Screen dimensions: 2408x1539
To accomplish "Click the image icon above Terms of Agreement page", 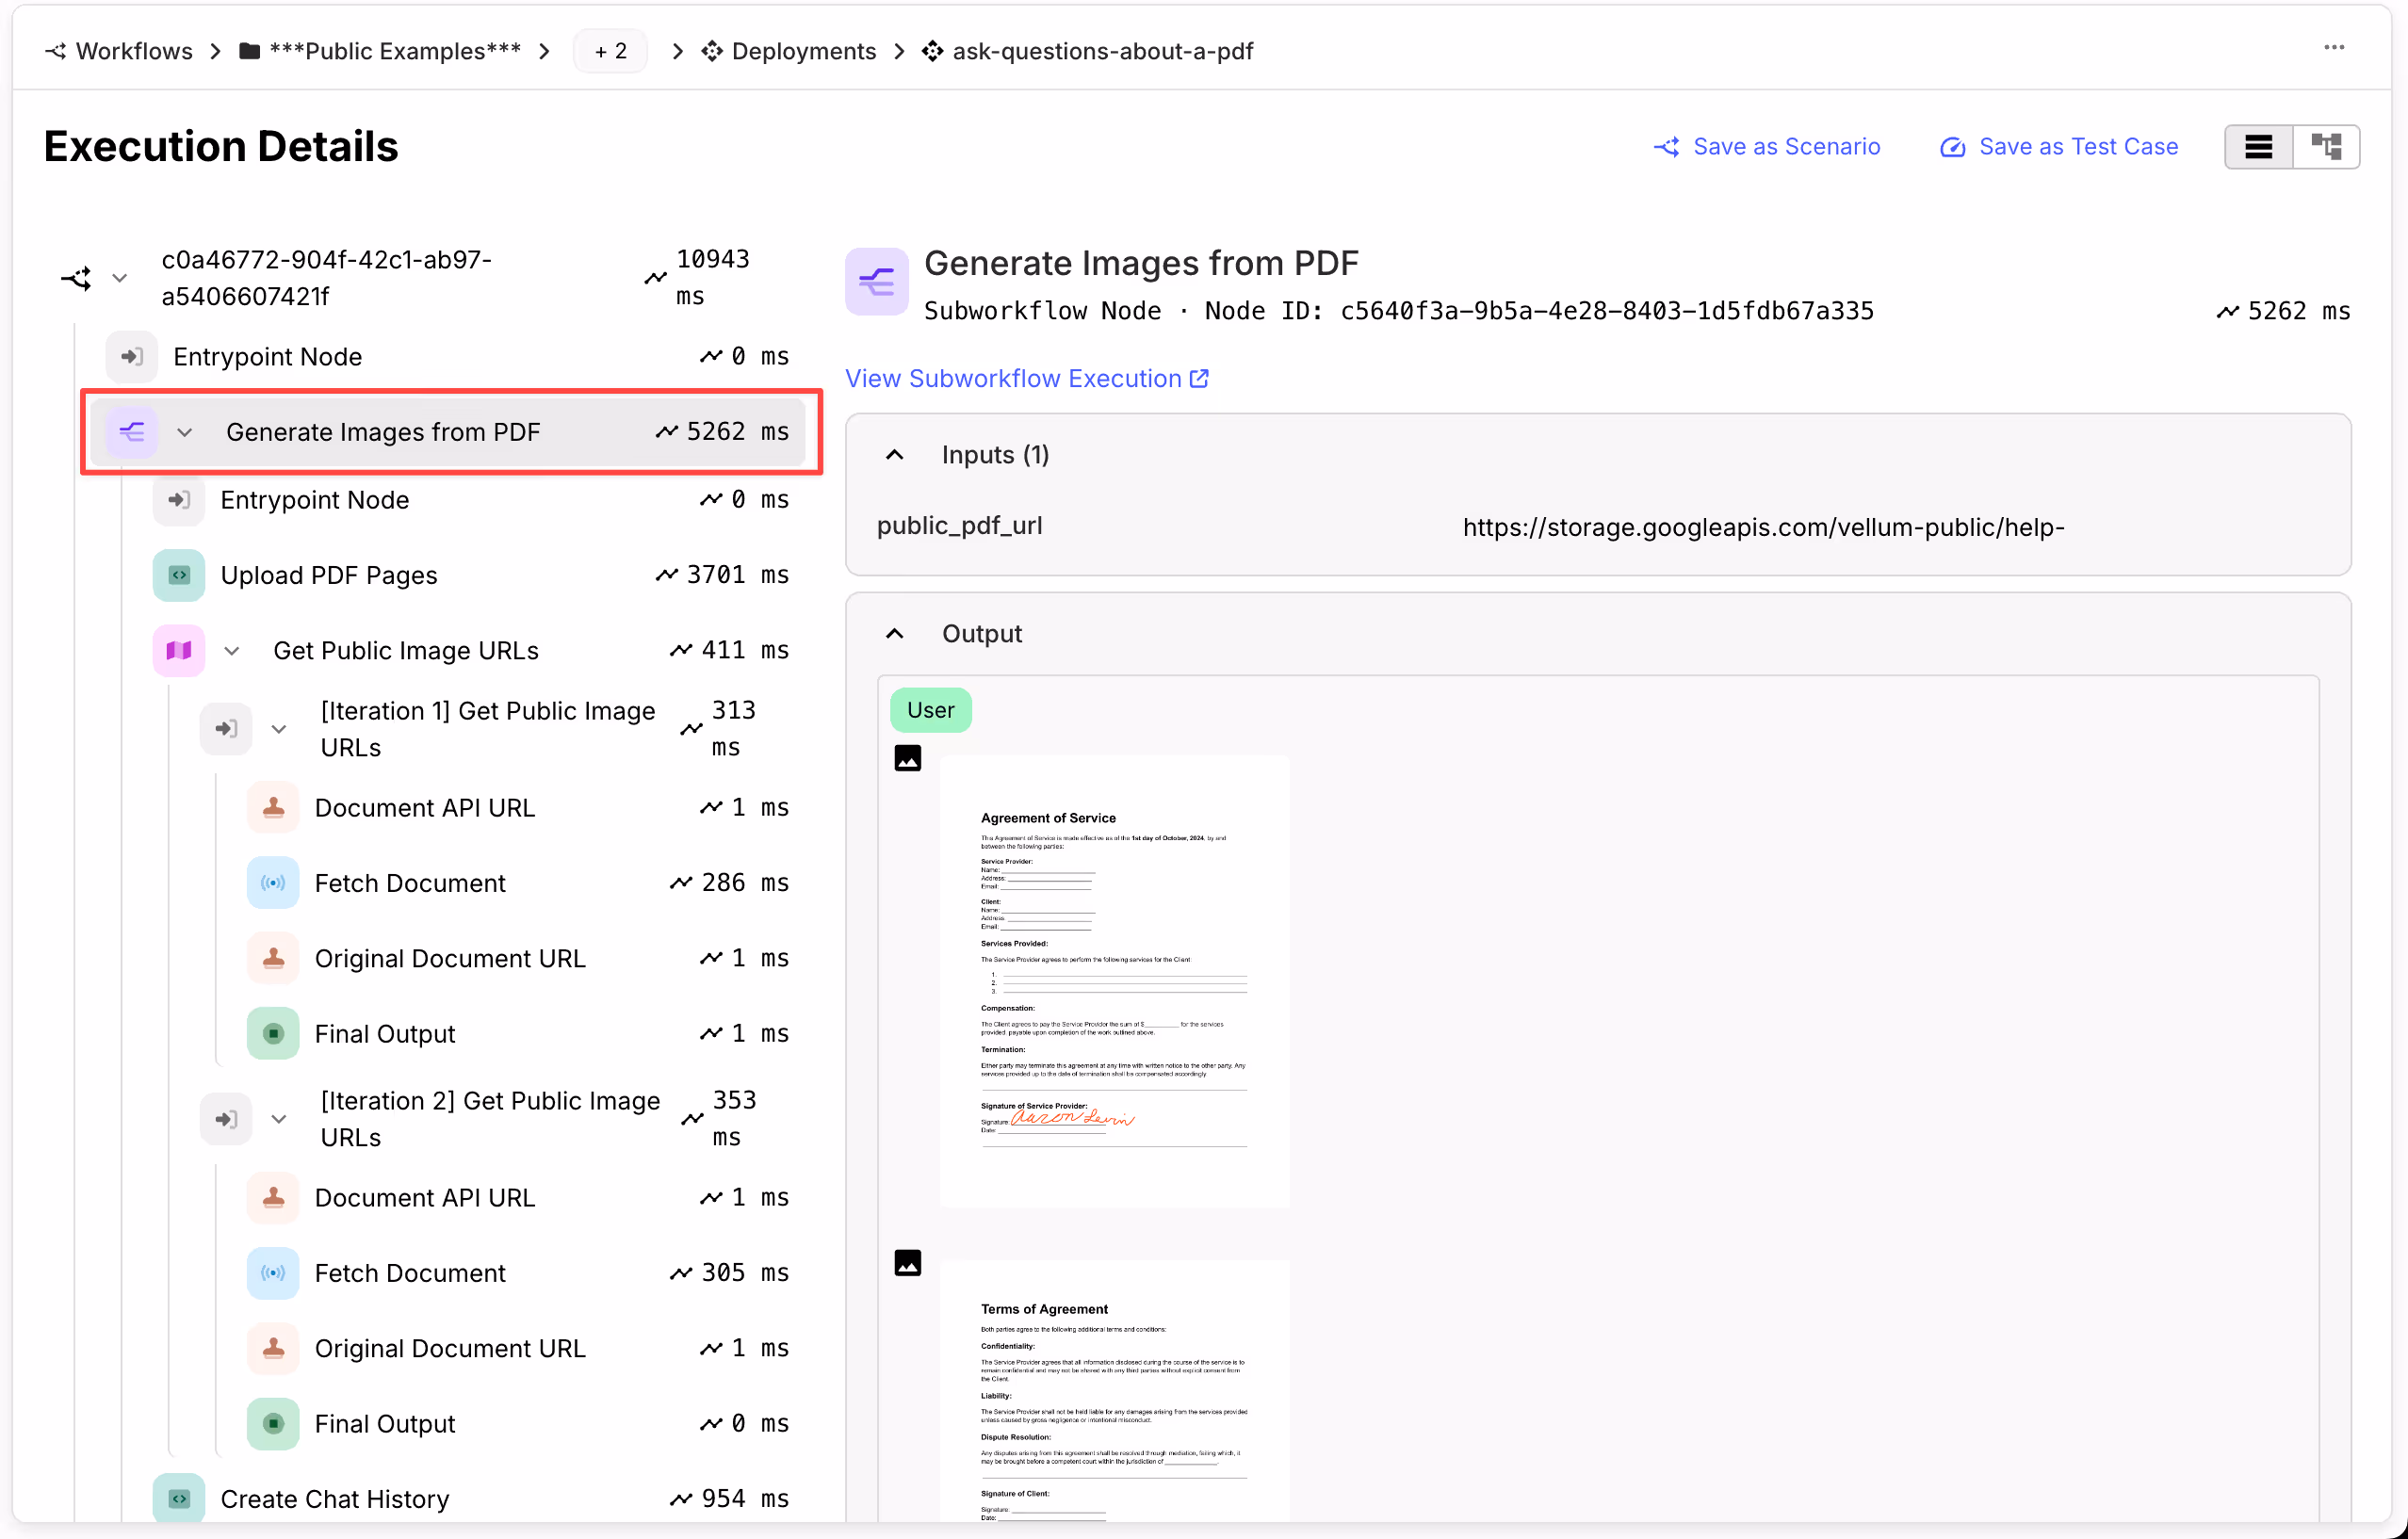I will coord(908,1263).
